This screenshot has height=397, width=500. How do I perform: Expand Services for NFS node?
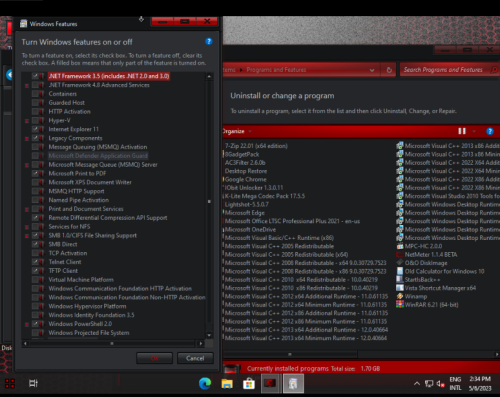click(27, 227)
